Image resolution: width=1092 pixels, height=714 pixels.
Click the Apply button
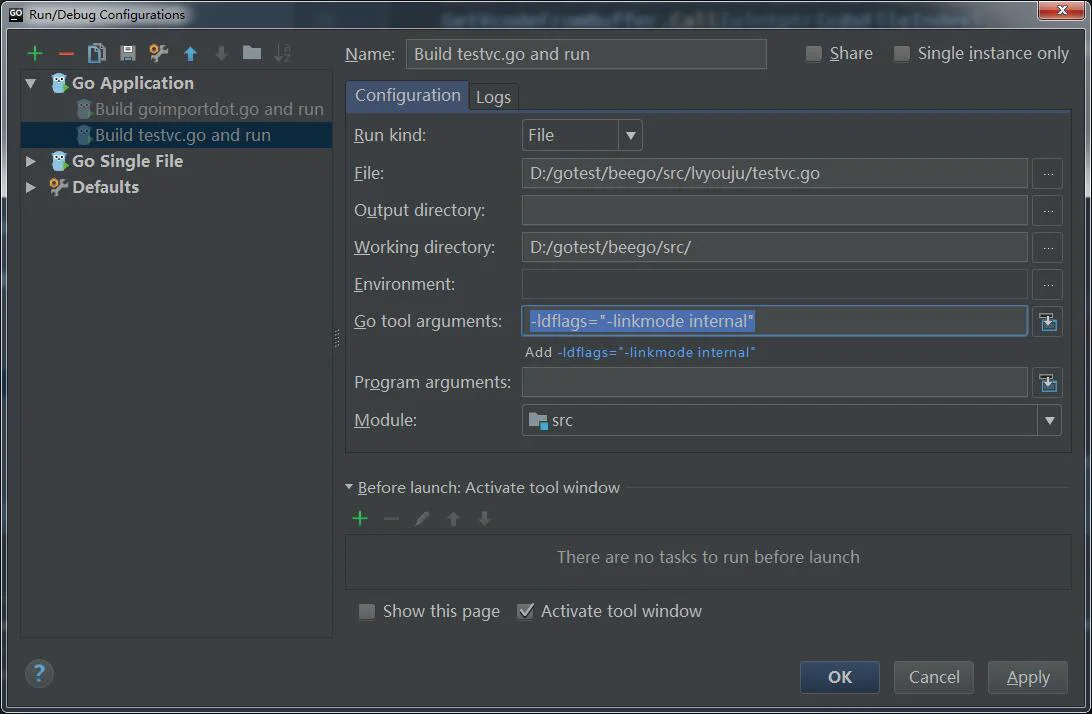click(1028, 677)
